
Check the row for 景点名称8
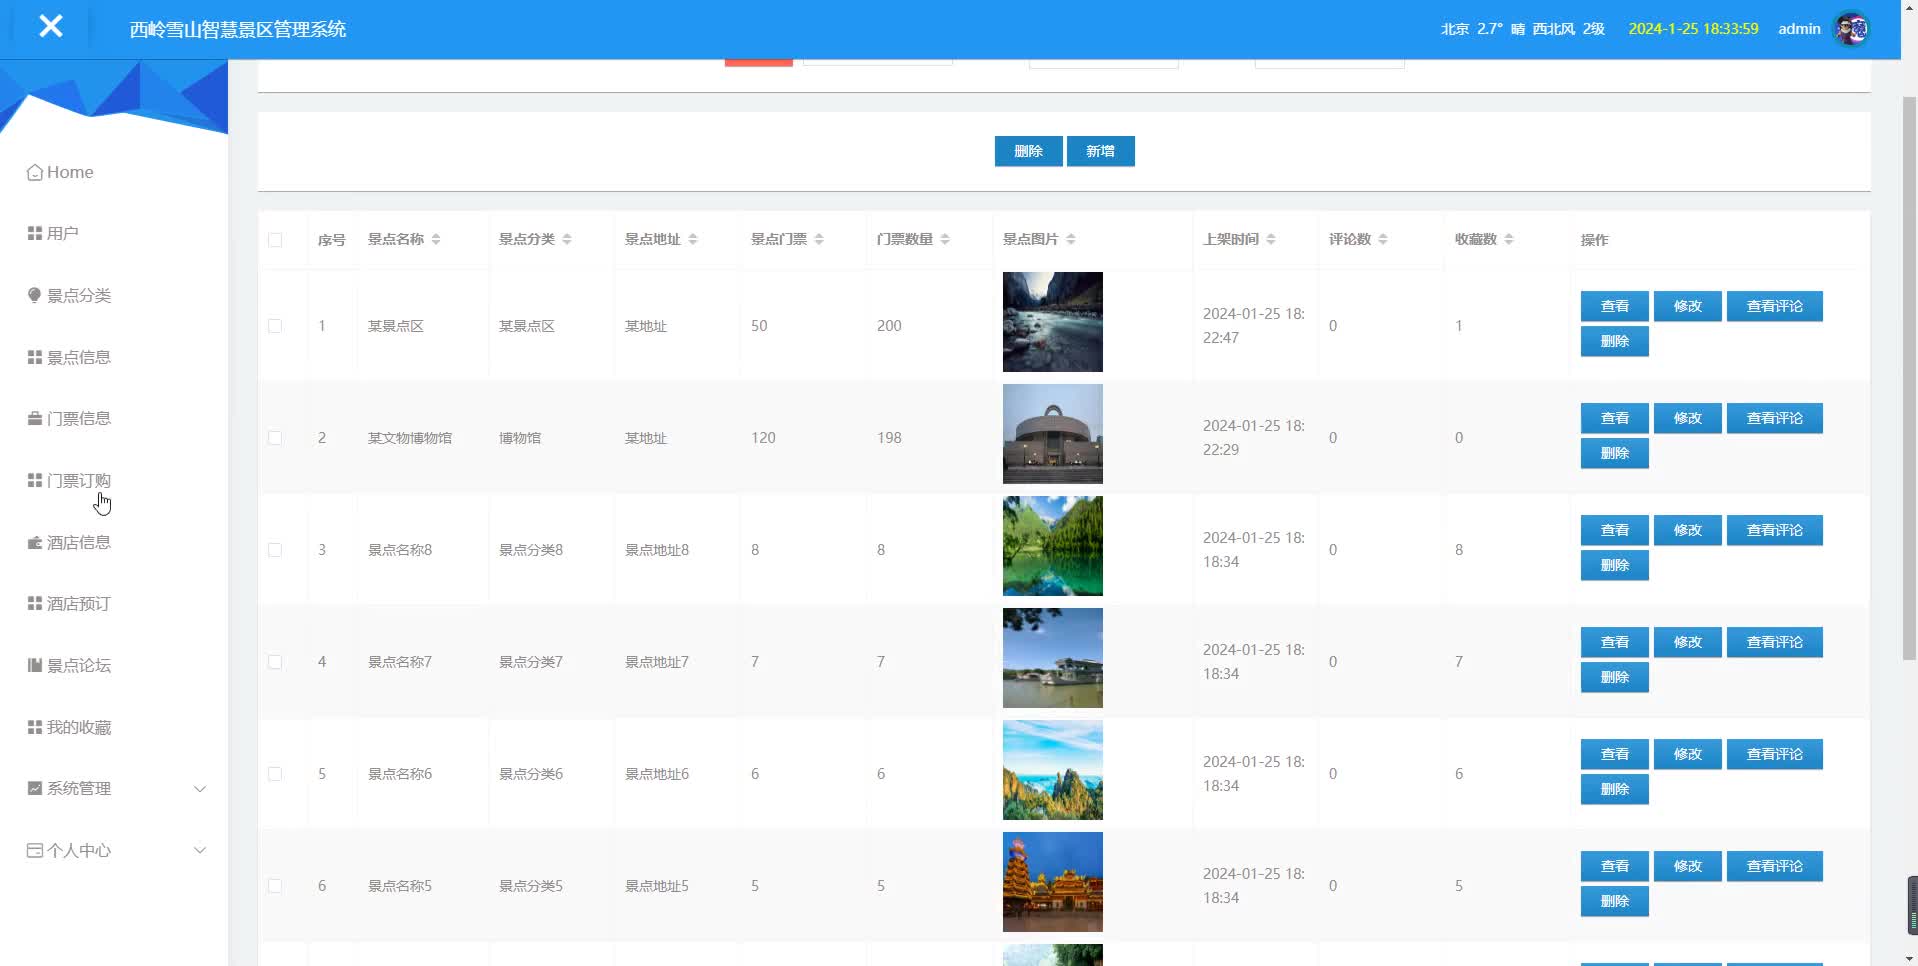pyautogui.click(x=275, y=550)
